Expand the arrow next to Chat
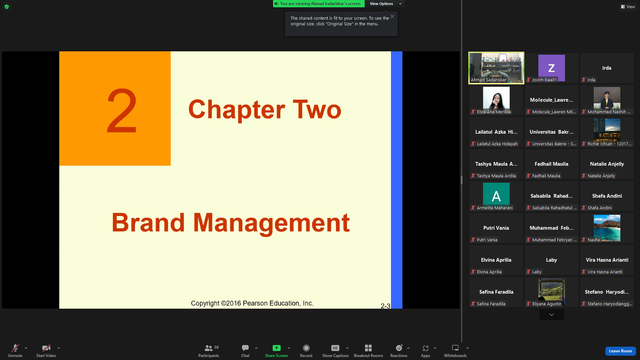 (256, 348)
